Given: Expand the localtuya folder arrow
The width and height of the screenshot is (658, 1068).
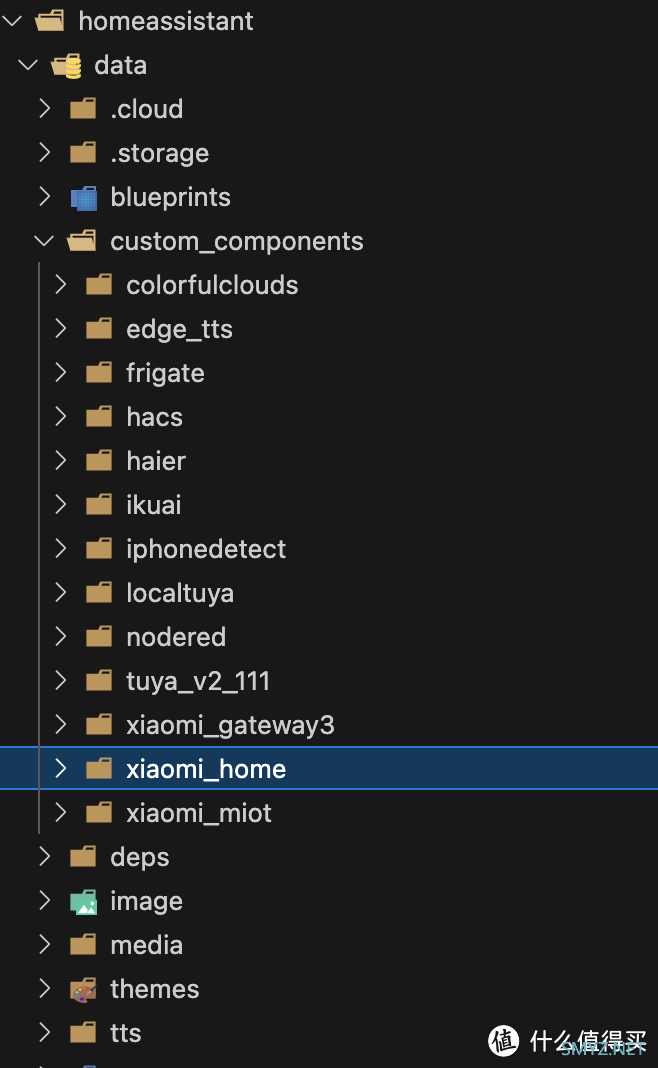Looking at the screenshot, I should click(61, 593).
